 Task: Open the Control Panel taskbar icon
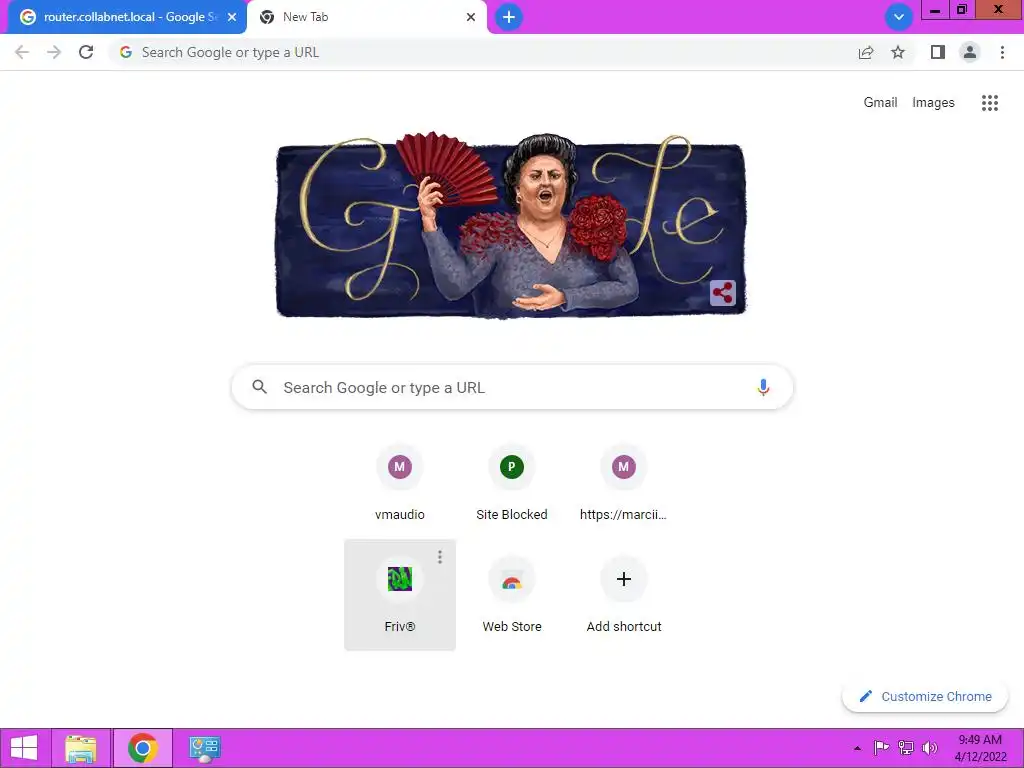click(204, 748)
